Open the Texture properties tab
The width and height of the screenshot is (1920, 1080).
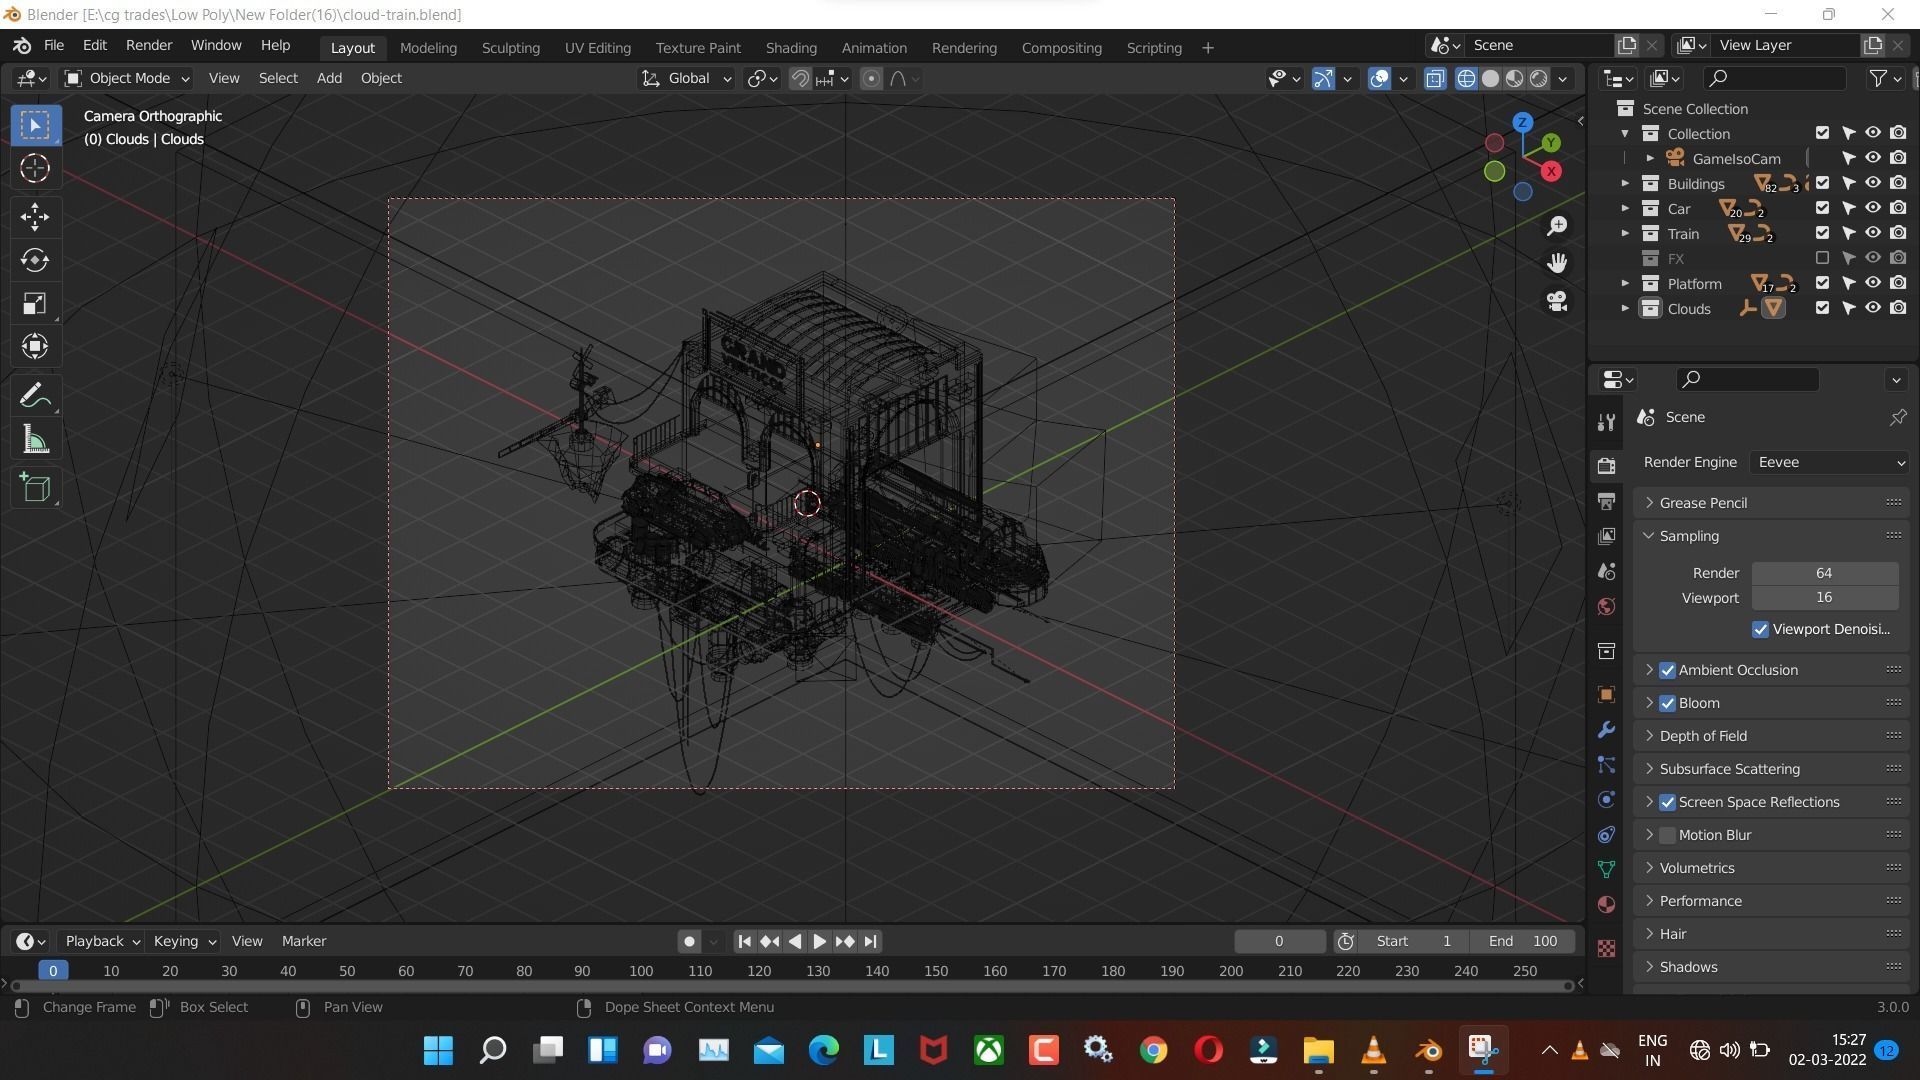pyautogui.click(x=1606, y=948)
